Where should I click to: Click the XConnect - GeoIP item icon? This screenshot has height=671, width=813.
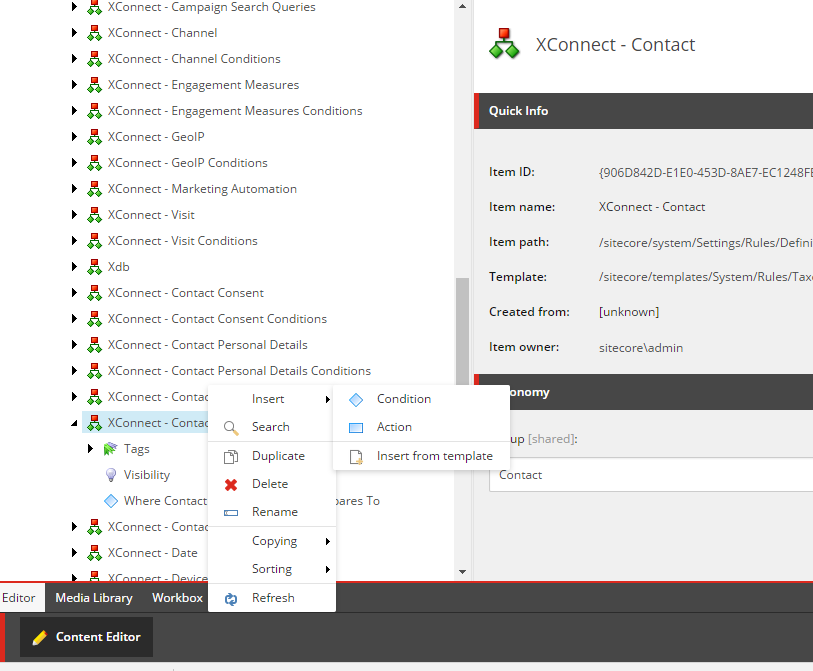(x=94, y=137)
